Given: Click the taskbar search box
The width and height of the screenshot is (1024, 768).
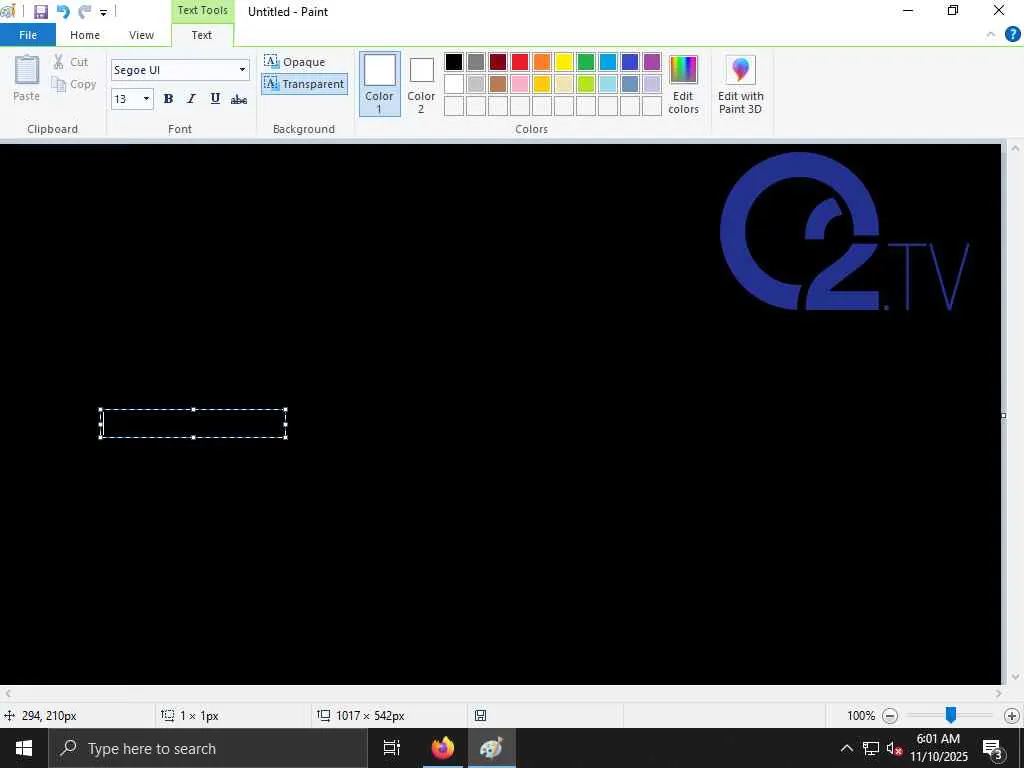Looking at the screenshot, I should click(208, 748).
